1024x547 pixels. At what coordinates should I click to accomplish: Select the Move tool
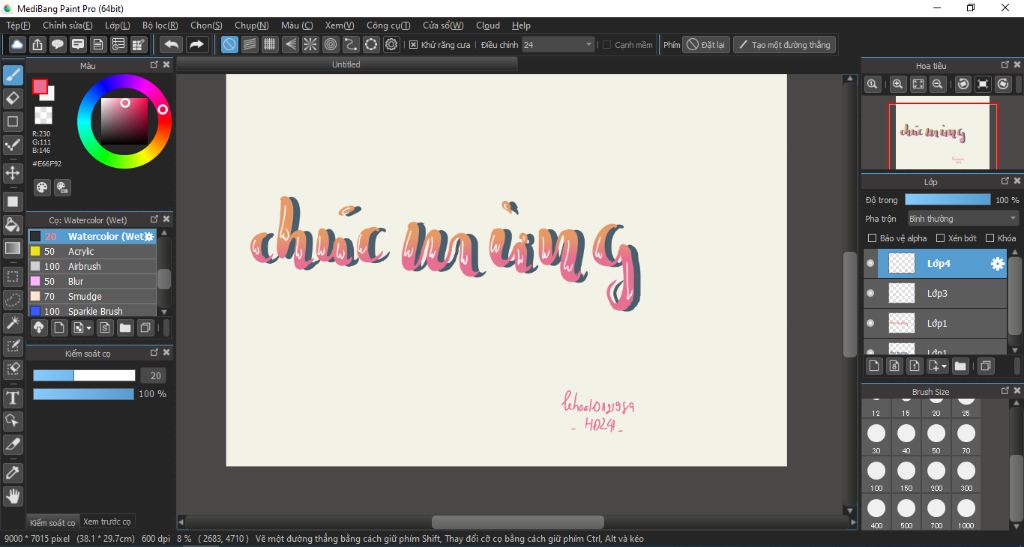pyautogui.click(x=12, y=173)
